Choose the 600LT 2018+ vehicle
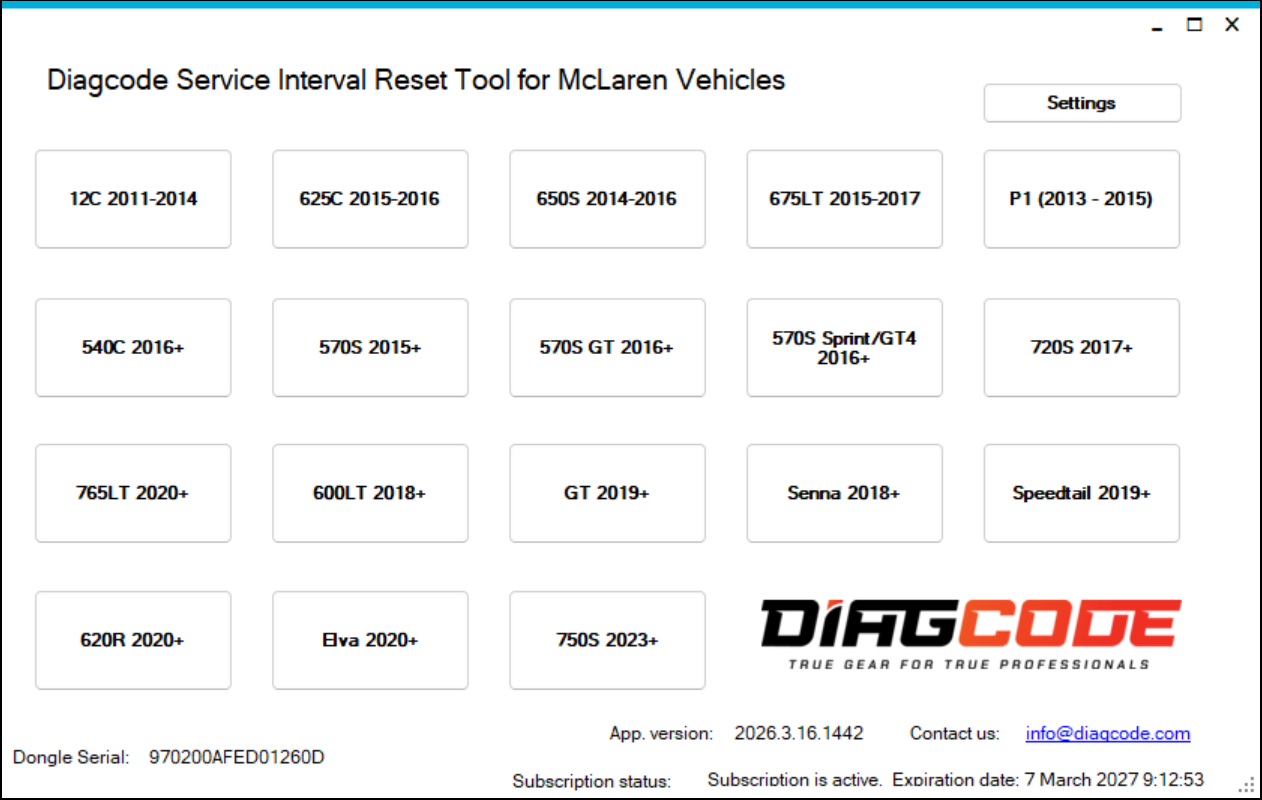Screen dimensions: 1262x800 [370, 493]
